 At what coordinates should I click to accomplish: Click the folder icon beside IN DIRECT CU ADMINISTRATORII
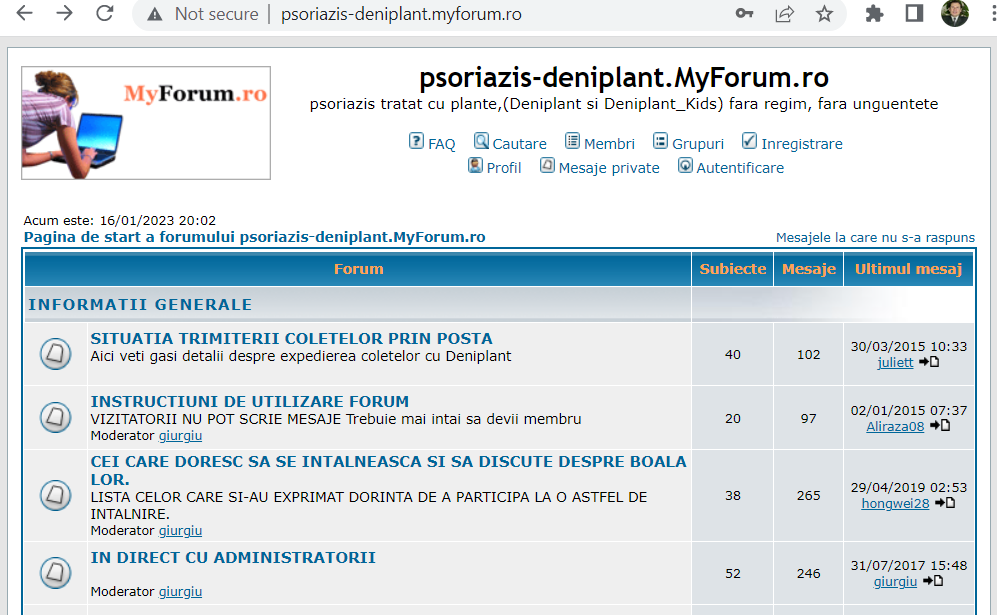coord(55,573)
